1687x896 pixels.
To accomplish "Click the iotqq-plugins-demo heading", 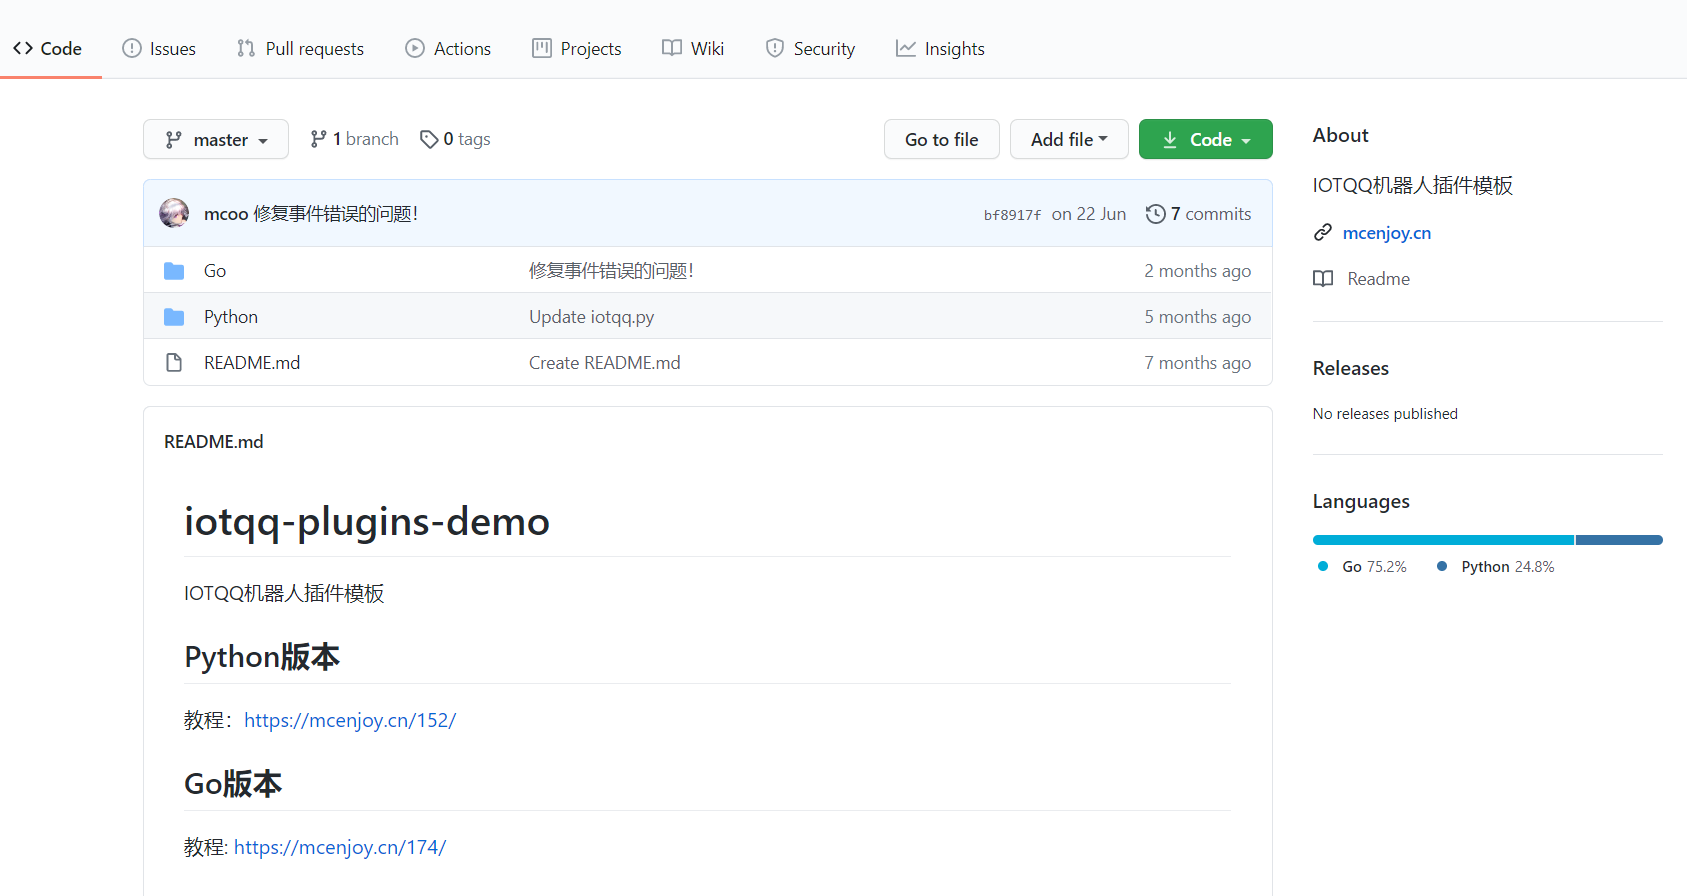I will pyautogui.click(x=367, y=521).
